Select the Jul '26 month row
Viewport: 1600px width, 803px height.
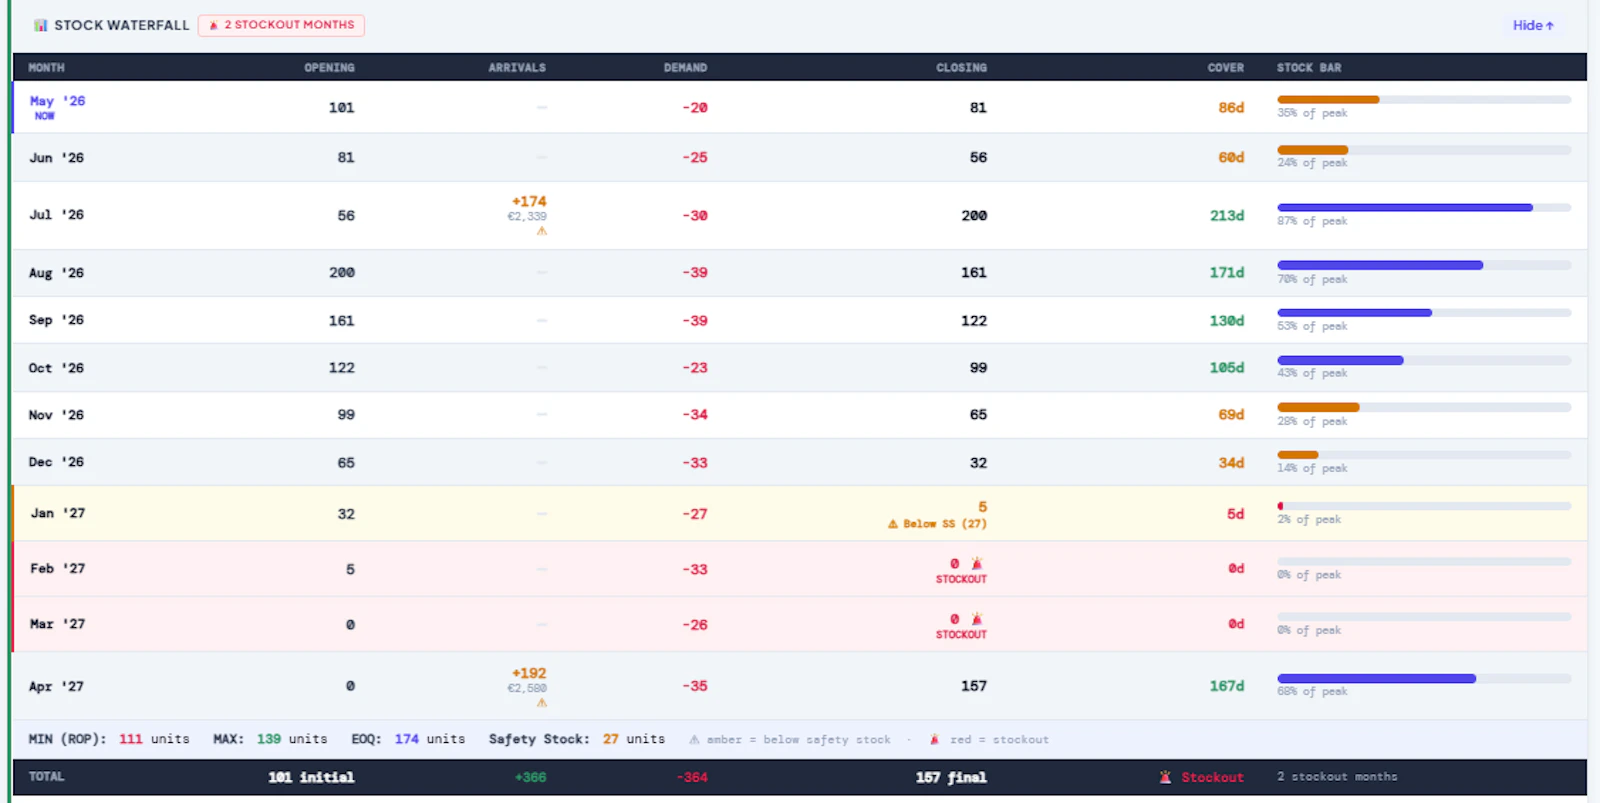(799, 215)
